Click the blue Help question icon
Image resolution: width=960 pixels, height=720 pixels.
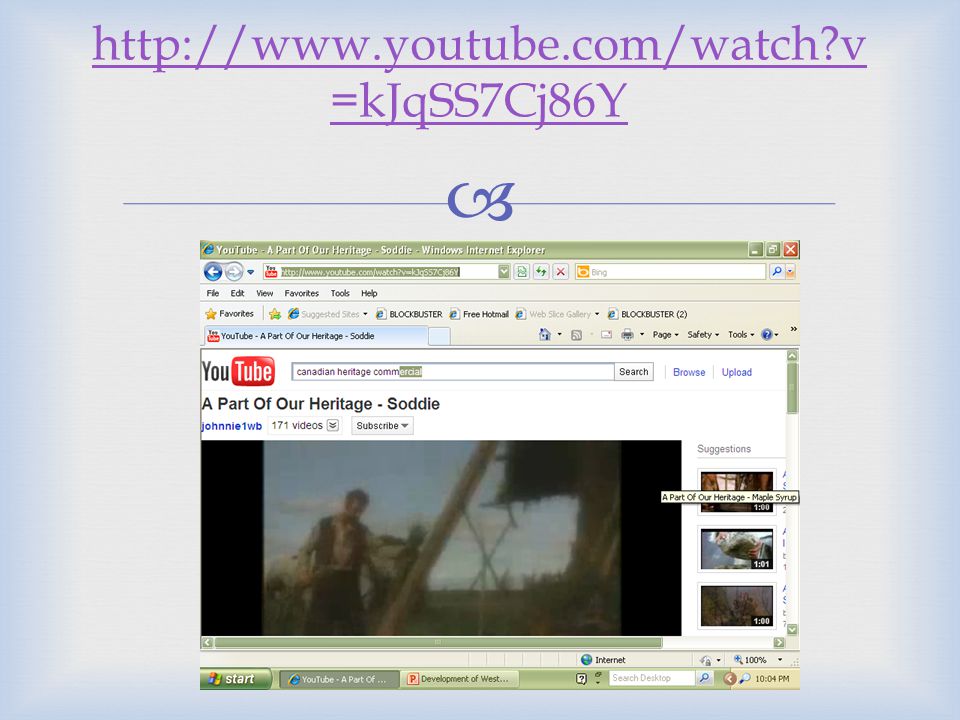pyautogui.click(x=767, y=334)
